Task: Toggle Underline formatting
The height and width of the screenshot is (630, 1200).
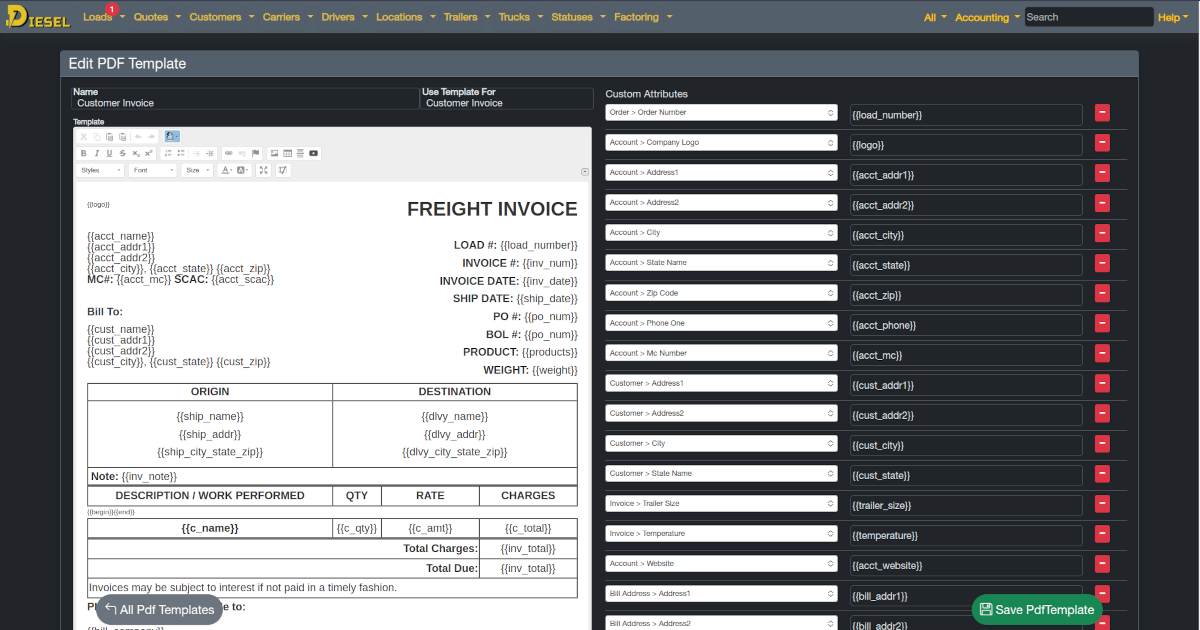Action: 109,153
